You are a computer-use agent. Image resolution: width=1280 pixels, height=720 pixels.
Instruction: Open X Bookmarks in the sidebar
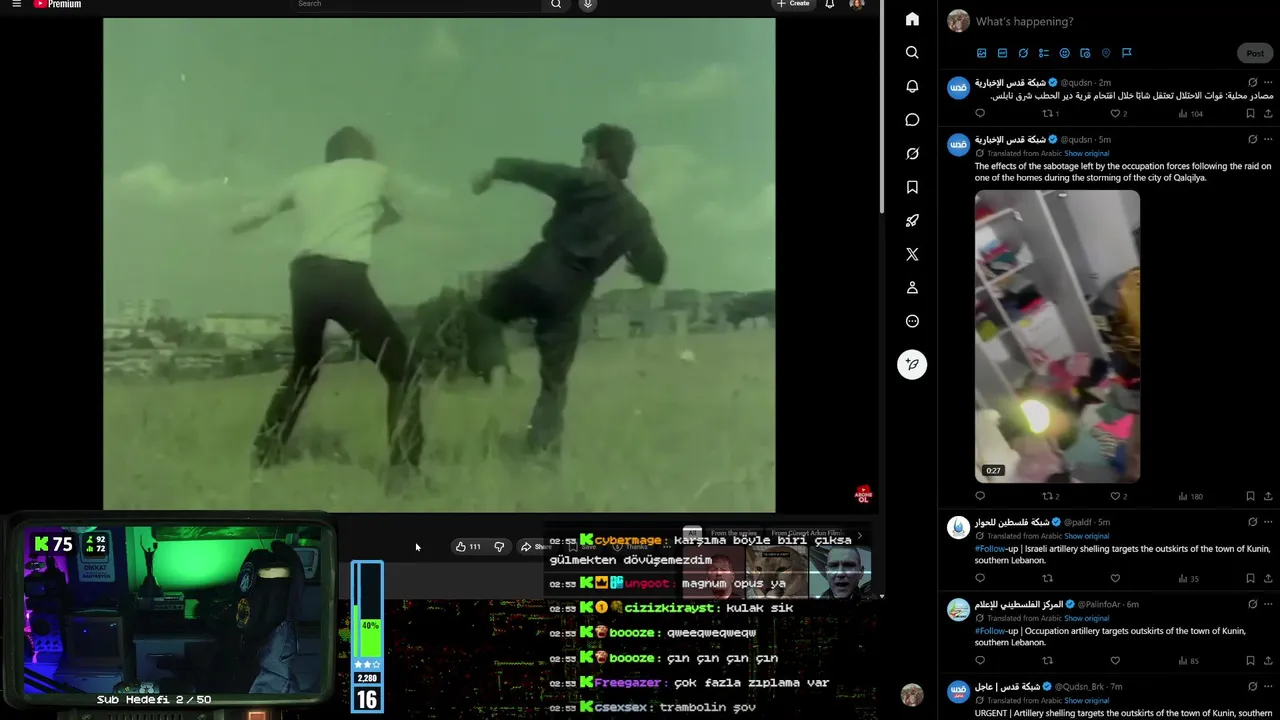[912, 187]
